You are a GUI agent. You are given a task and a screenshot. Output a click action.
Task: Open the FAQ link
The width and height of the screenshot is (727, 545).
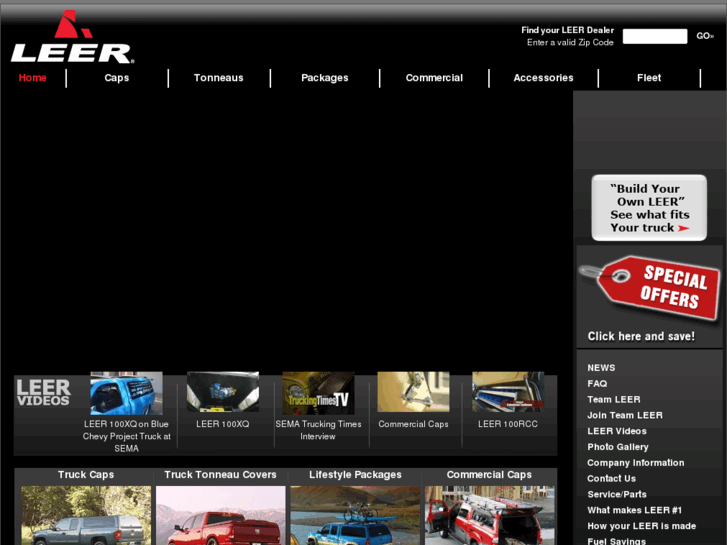point(597,384)
